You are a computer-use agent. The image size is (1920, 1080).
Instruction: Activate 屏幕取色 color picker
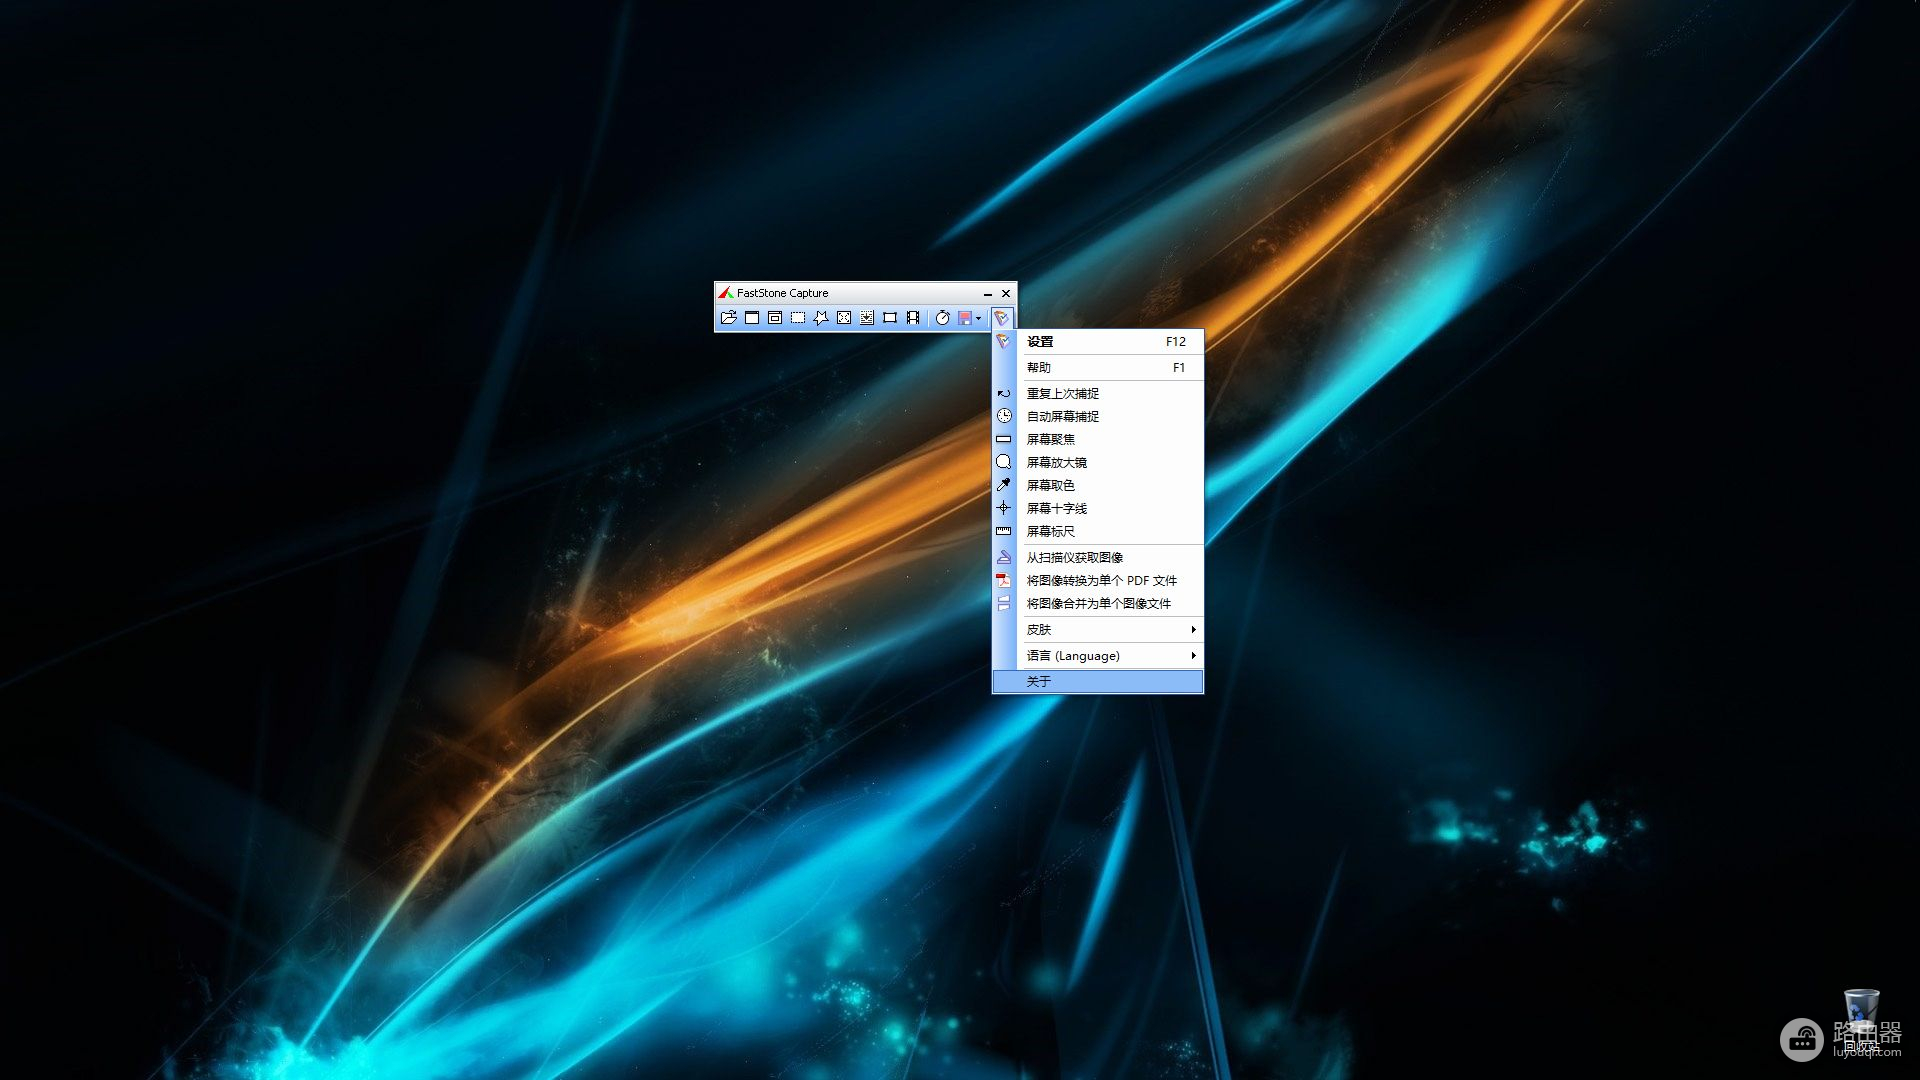1098,486
